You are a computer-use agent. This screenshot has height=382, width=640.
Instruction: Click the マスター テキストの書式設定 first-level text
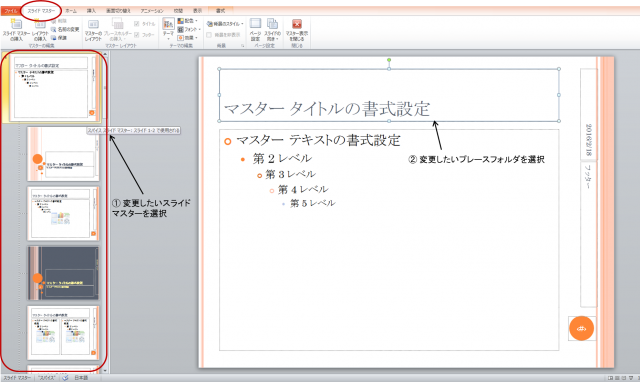pyautogui.click(x=318, y=140)
